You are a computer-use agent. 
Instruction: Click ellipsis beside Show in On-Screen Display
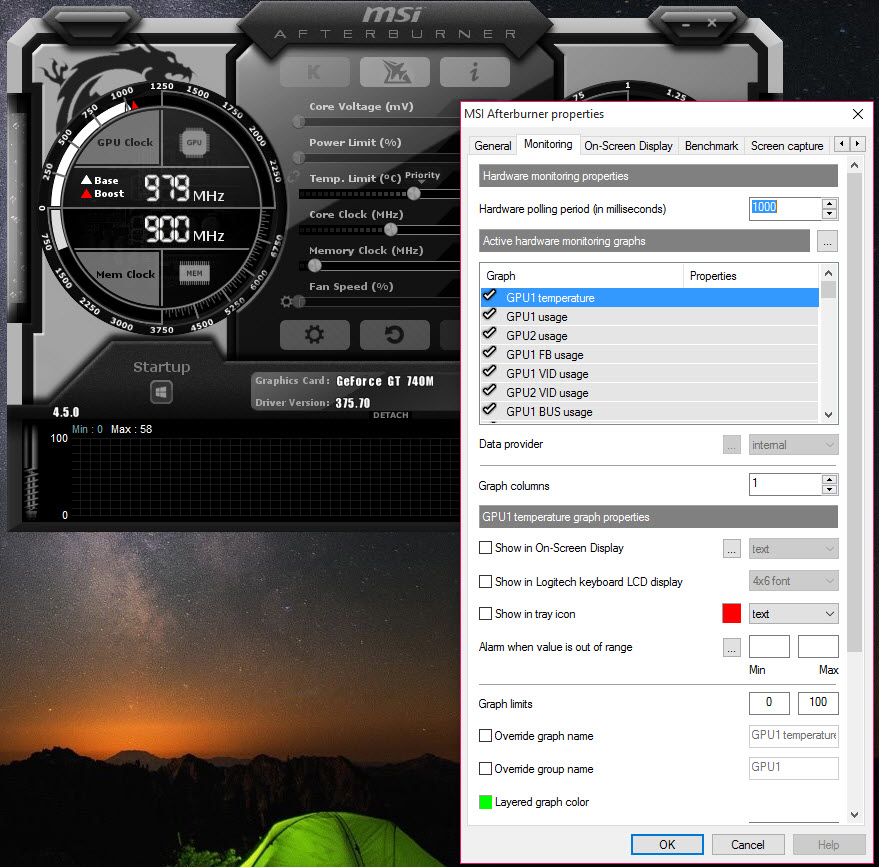coord(732,549)
